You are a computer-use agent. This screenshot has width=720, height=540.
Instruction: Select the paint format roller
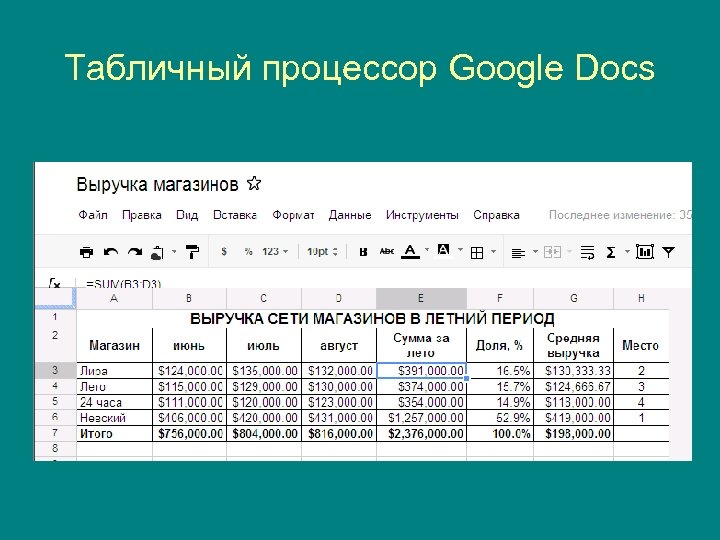[192, 252]
